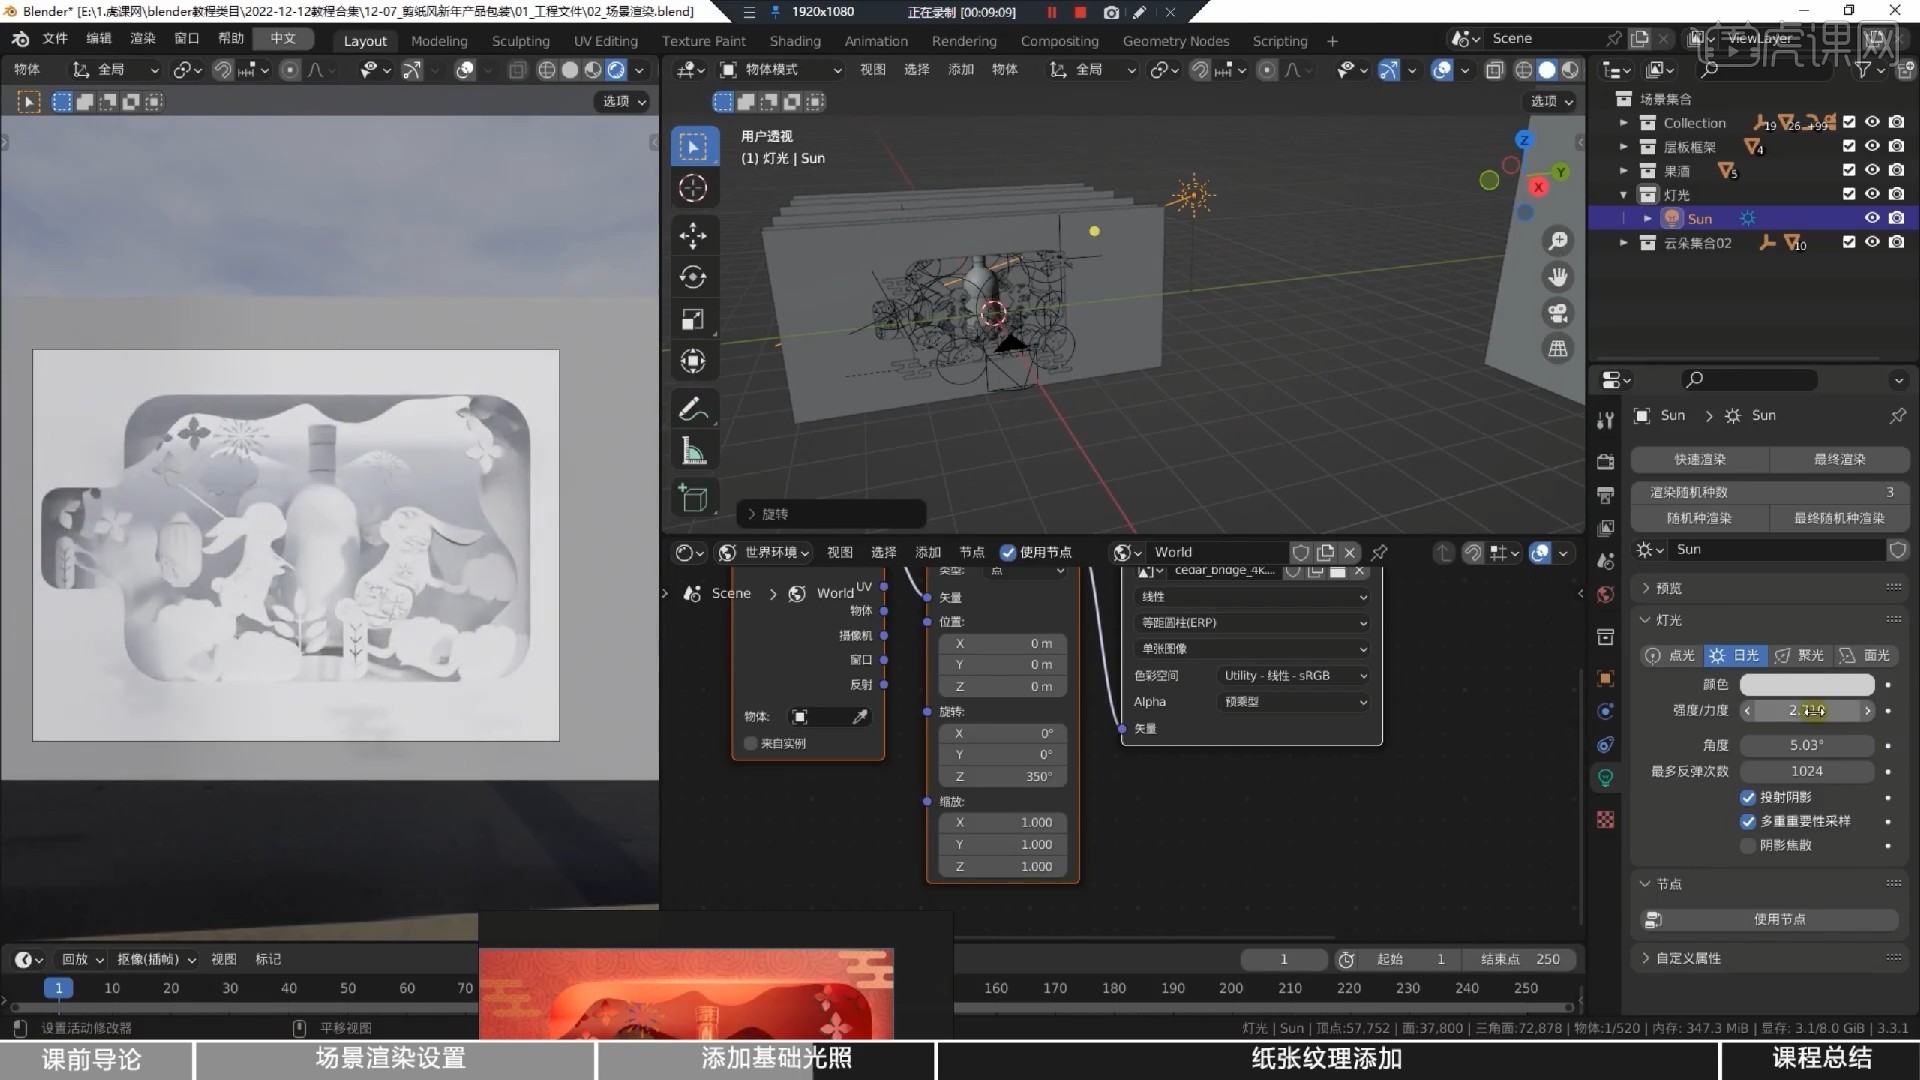This screenshot has height=1080, width=1920.
Task: Switch to the Geometry Nodes workspace tab
Action: 1175,41
